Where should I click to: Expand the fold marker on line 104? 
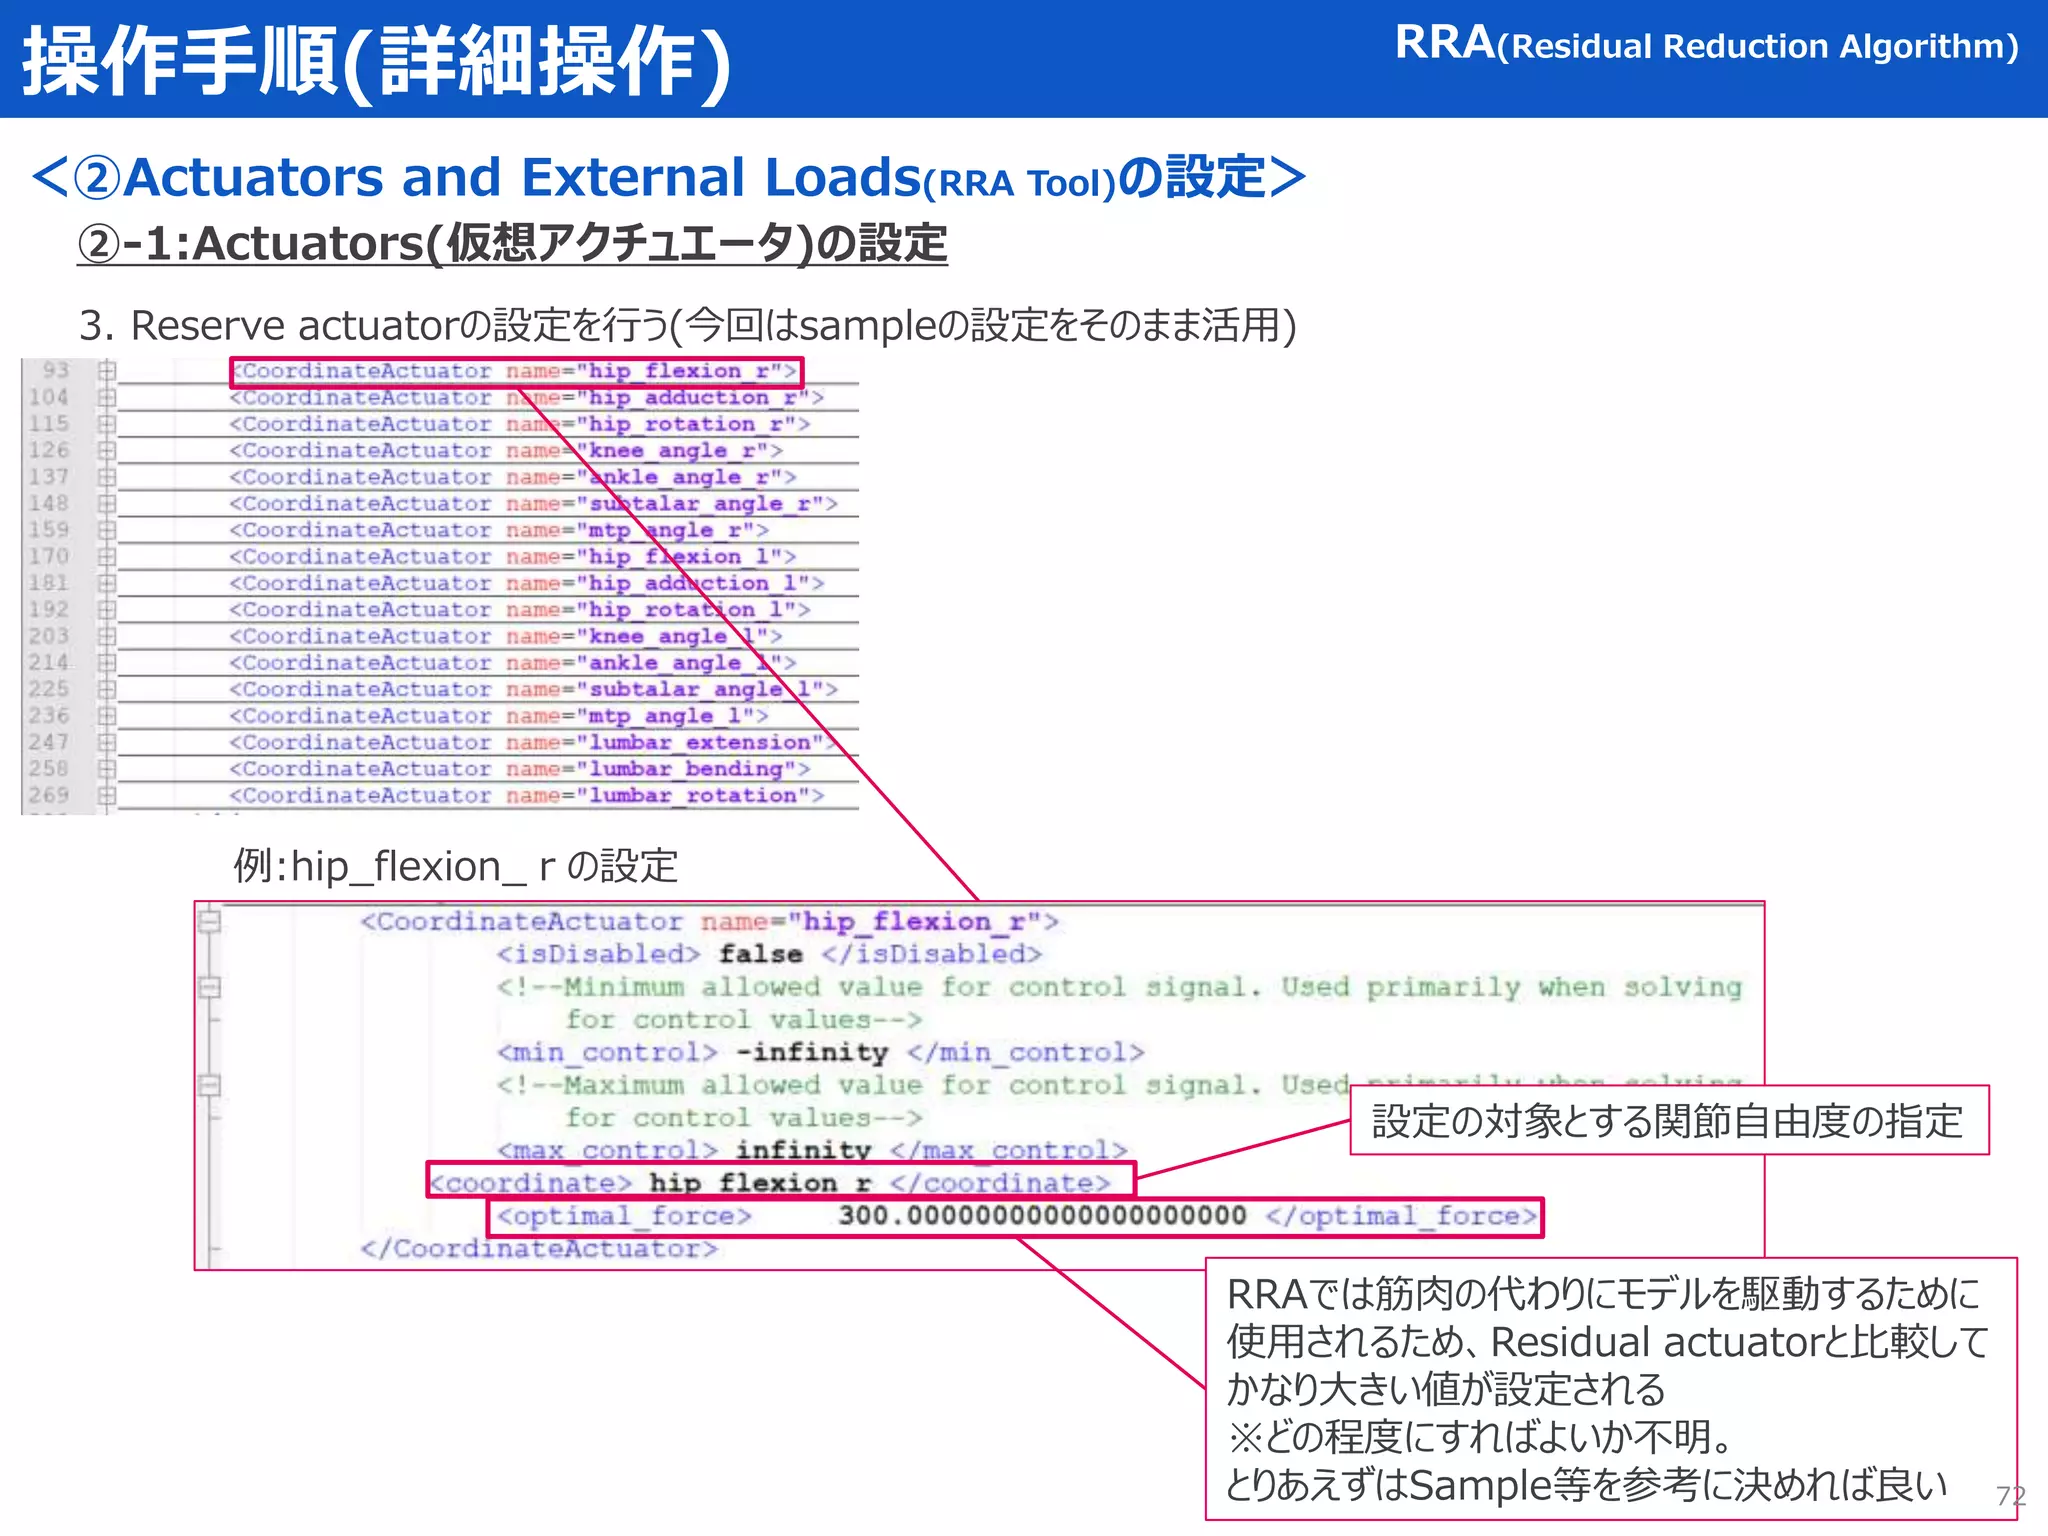[x=107, y=398]
